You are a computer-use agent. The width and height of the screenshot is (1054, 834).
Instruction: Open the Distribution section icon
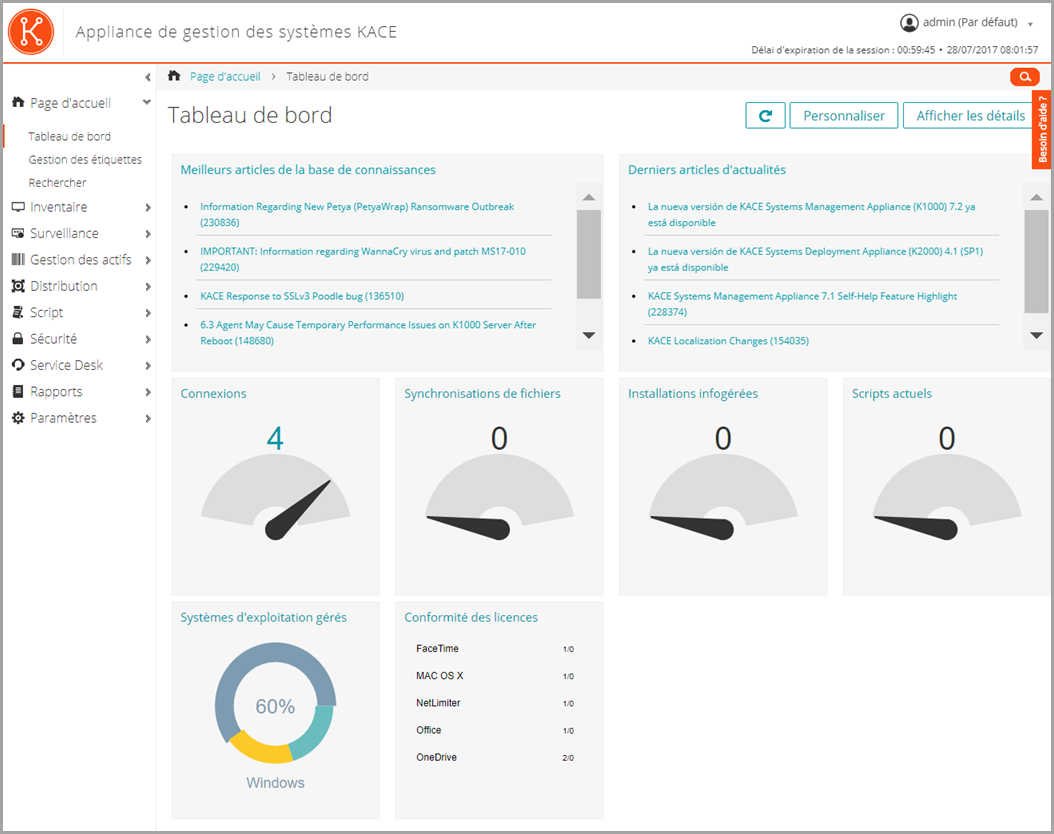[x=18, y=286]
